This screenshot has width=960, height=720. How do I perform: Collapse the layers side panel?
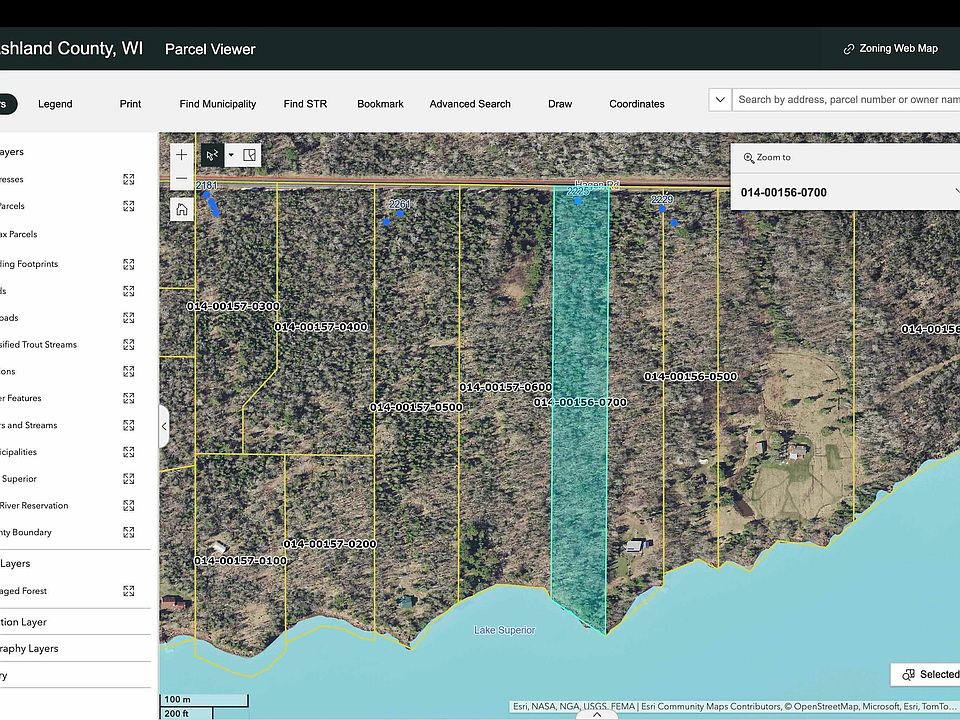[164, 426]
